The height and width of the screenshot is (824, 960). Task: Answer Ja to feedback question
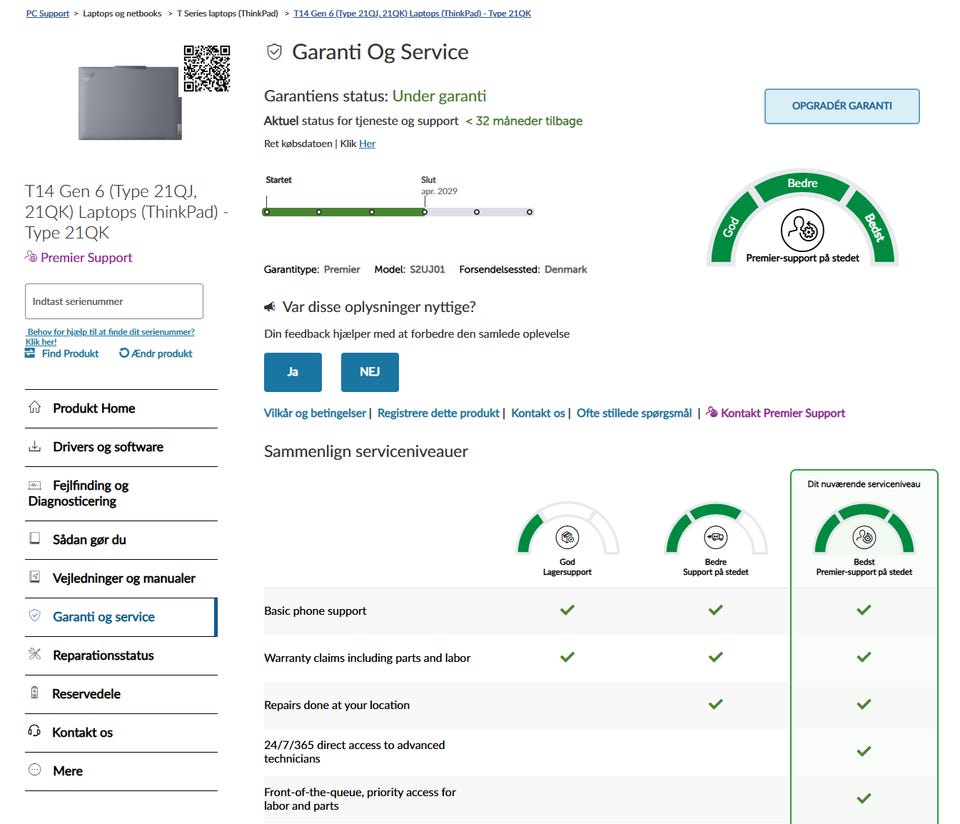click(293, 372)
